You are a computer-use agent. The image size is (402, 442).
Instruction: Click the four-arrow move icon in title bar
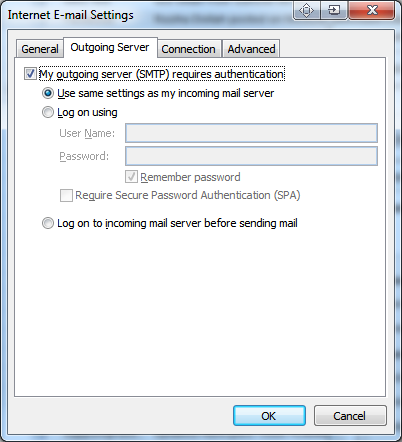point(306,11)
